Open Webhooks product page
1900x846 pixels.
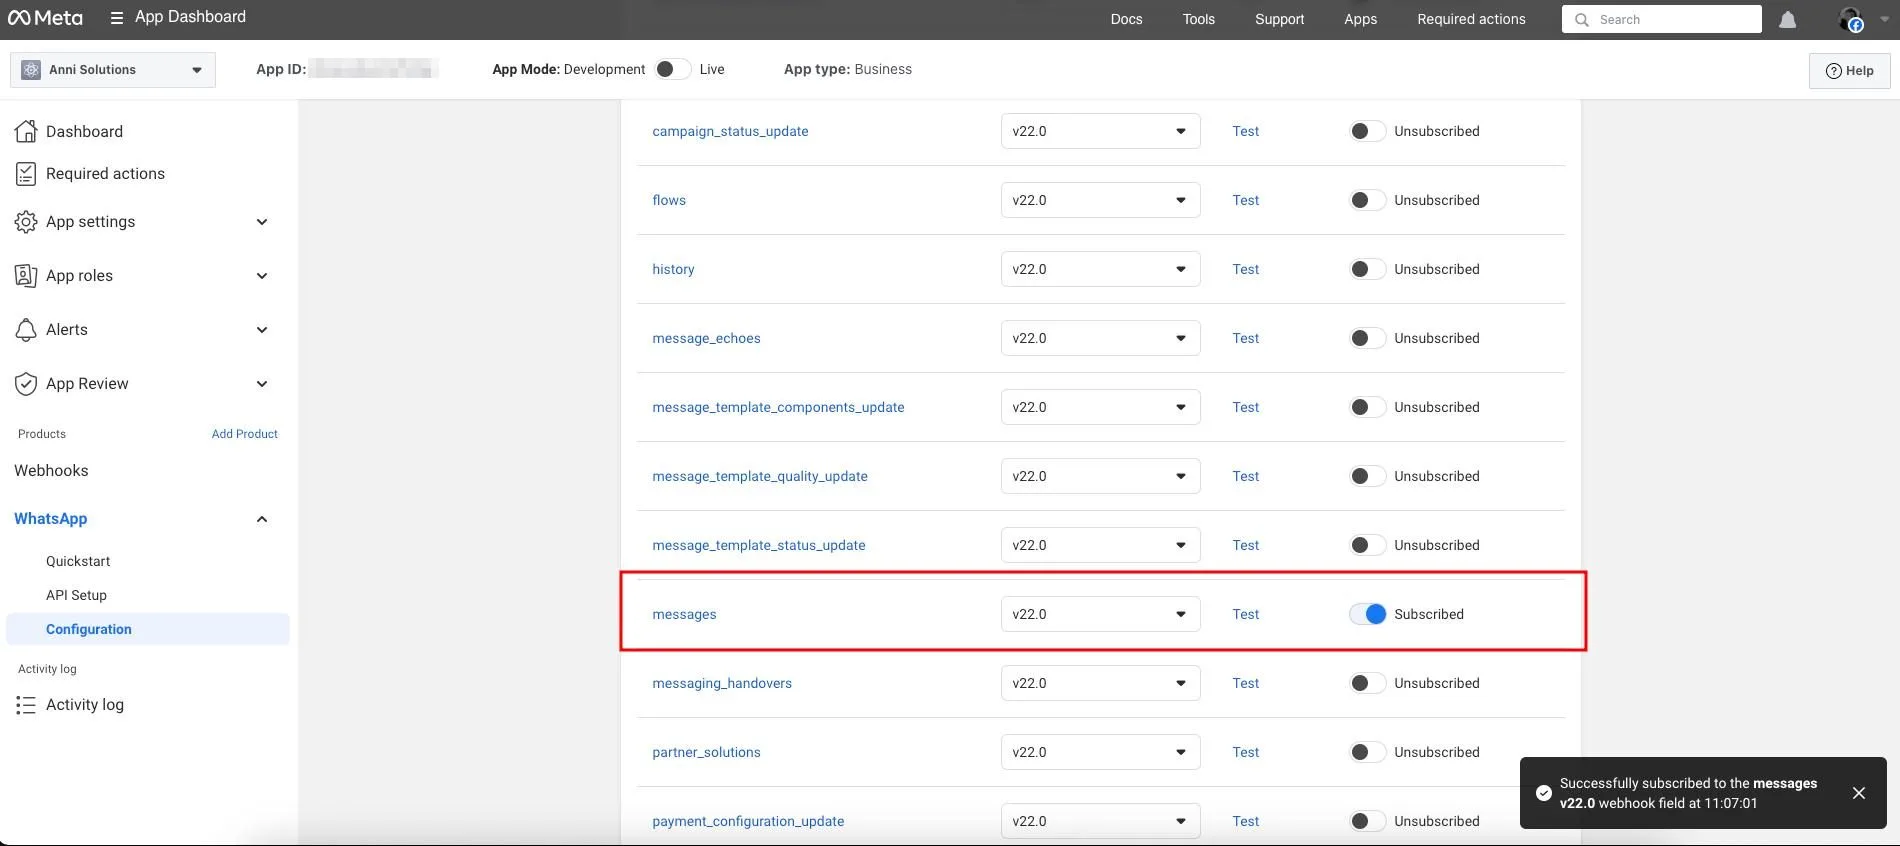pyautogui.click(x=51, y=471)
